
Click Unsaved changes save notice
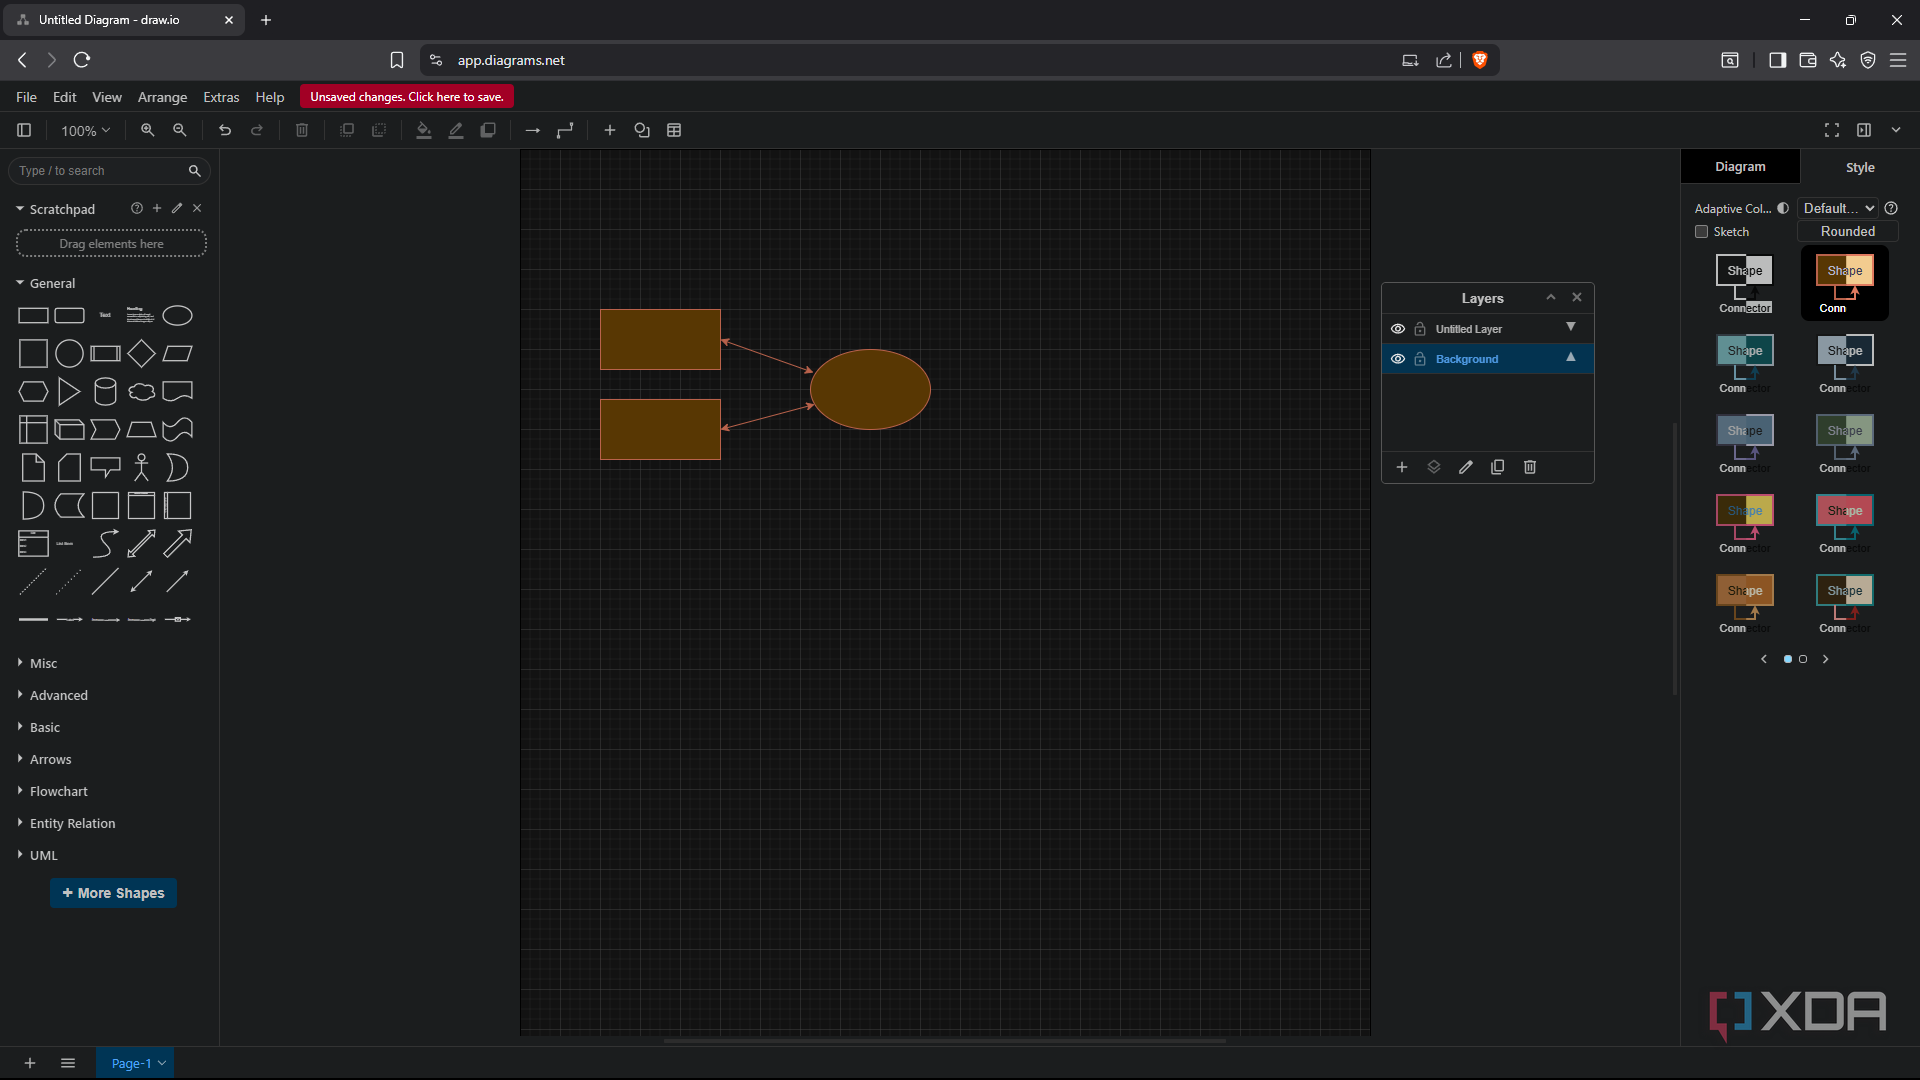406,97
